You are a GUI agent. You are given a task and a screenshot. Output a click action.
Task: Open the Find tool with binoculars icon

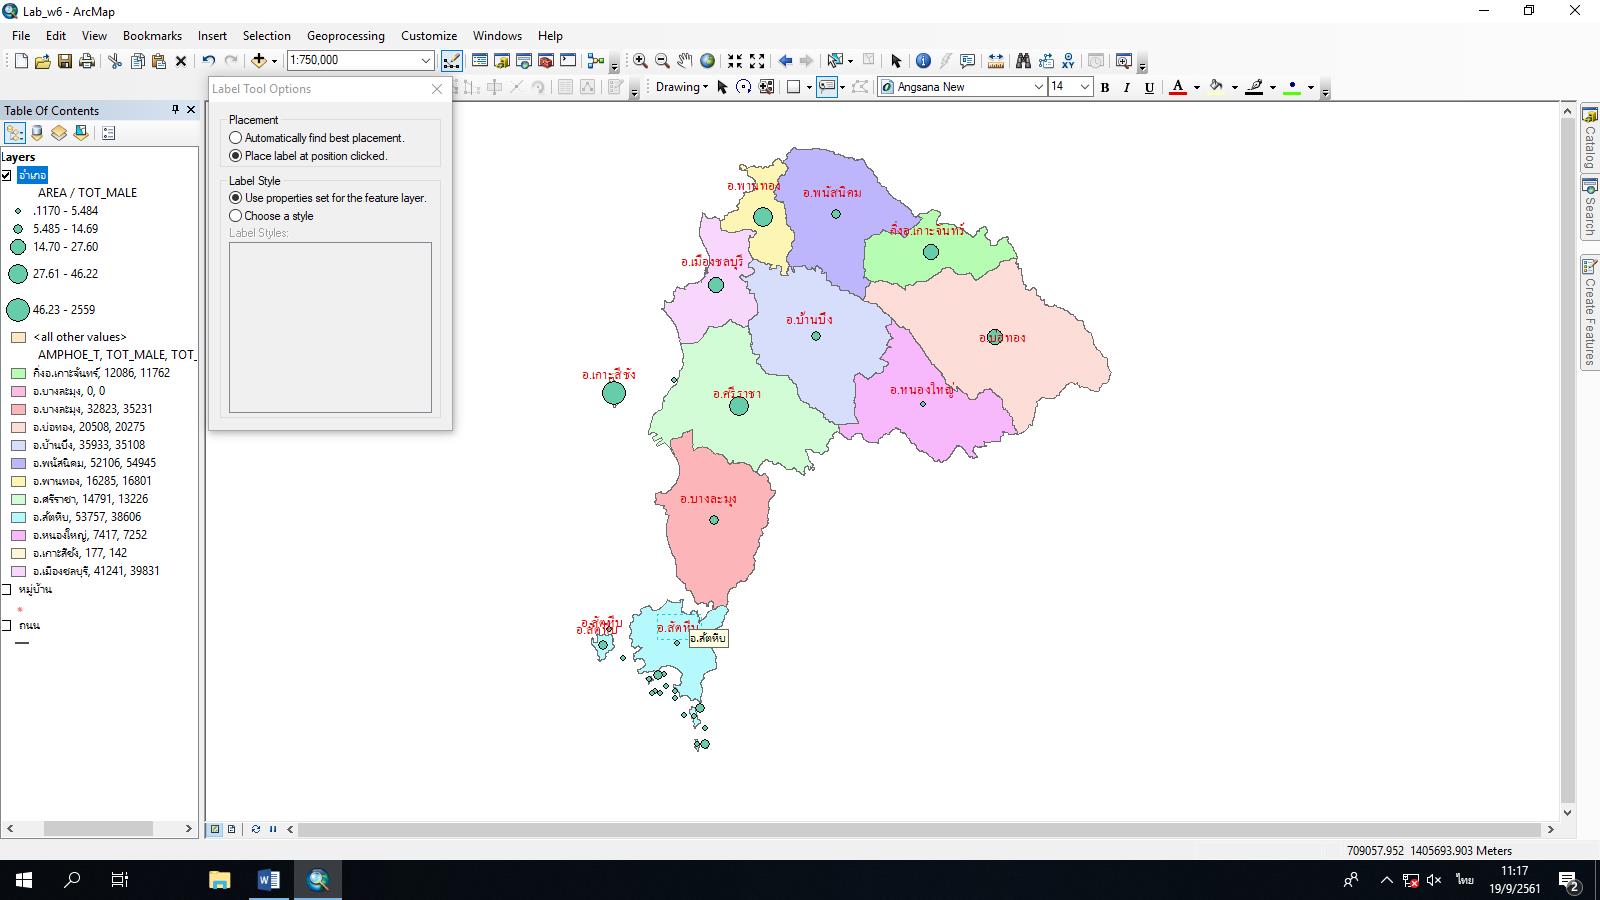[x=1024, y=61]
